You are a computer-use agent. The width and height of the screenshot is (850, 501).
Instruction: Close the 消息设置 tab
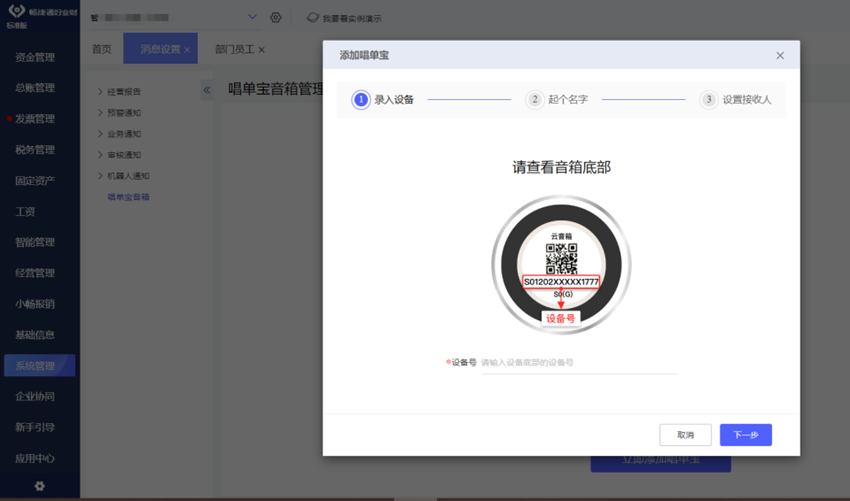coord(187,50)
